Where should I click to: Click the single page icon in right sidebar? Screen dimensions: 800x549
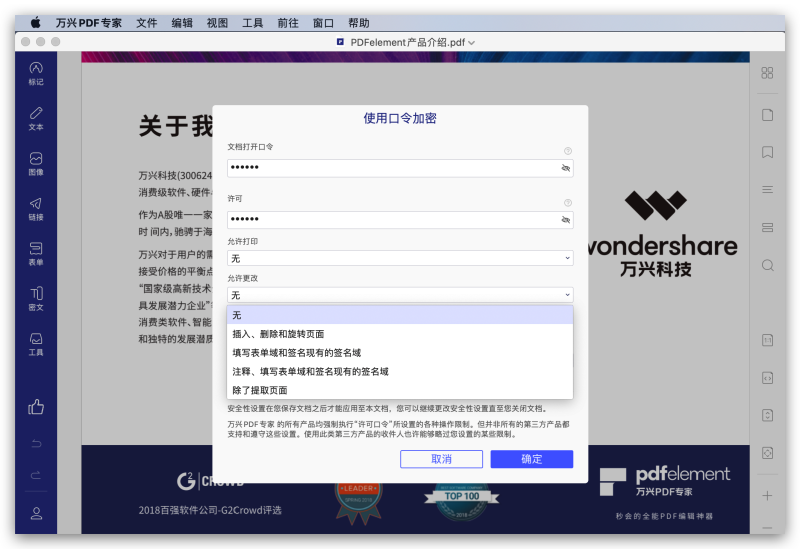click(767, 115)
